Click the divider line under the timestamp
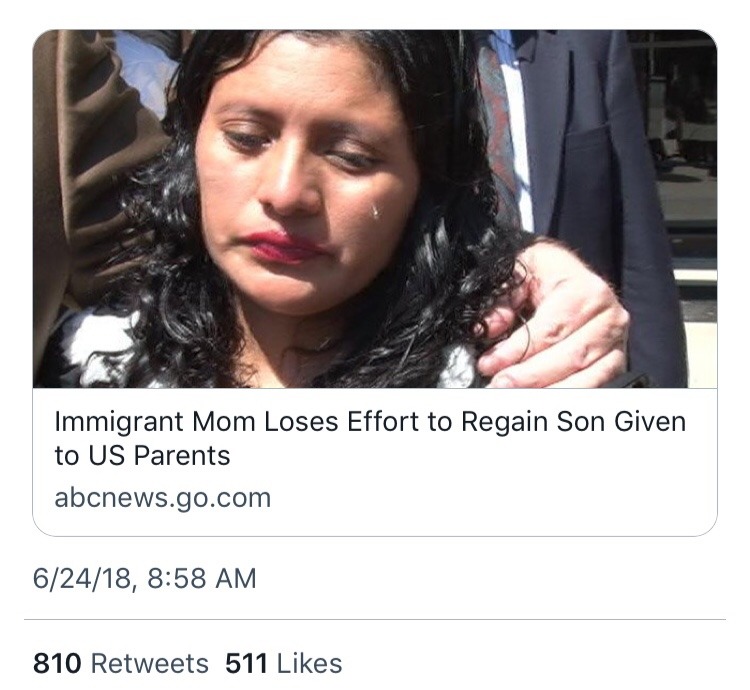750x690 pixels. (375, 619)
